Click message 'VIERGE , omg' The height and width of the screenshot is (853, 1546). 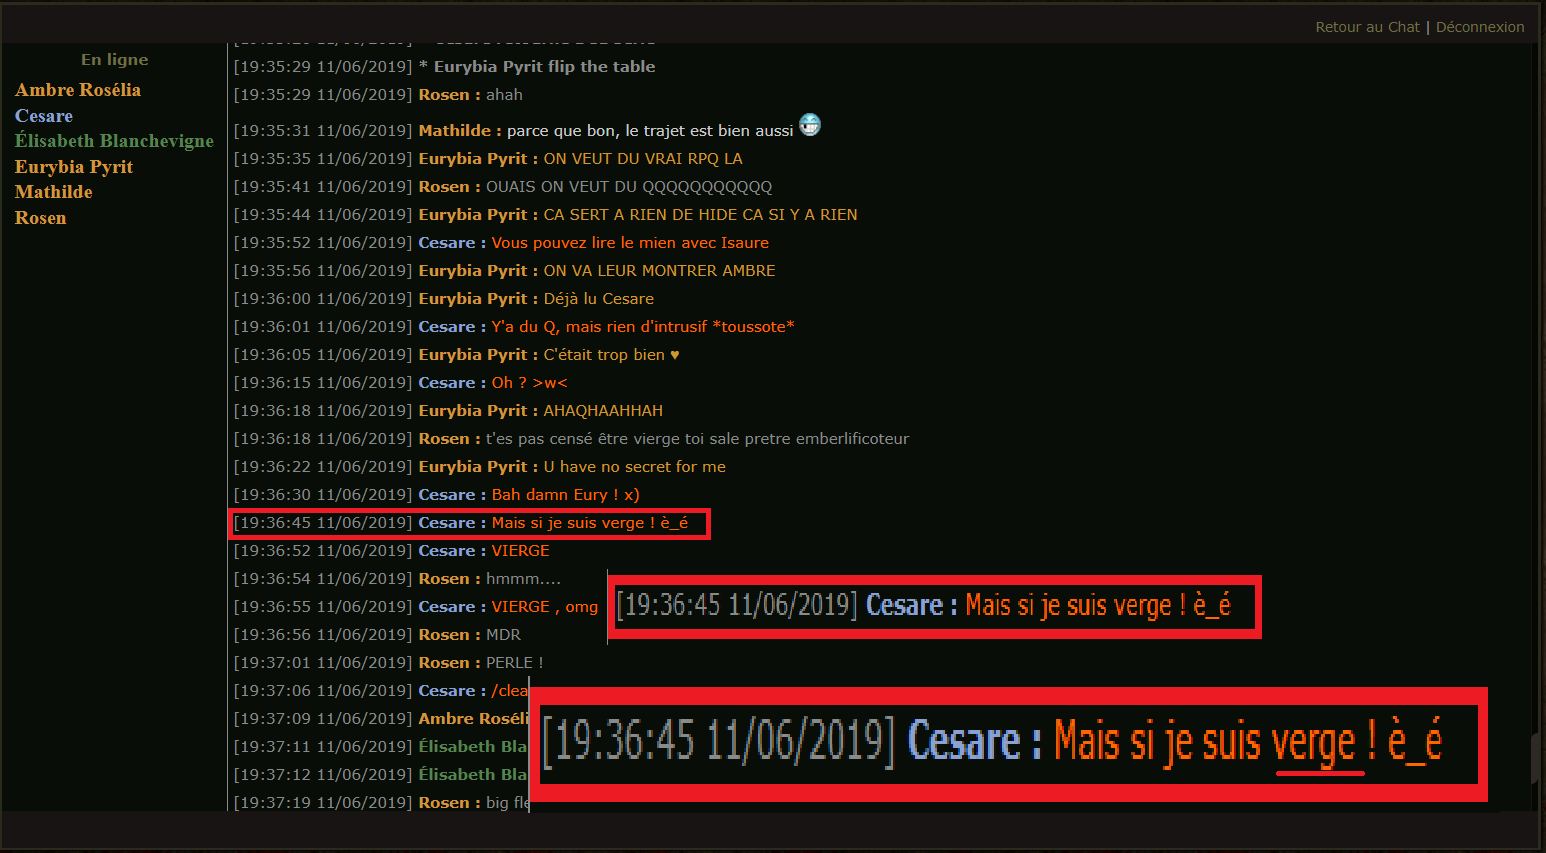coord(545,607)
